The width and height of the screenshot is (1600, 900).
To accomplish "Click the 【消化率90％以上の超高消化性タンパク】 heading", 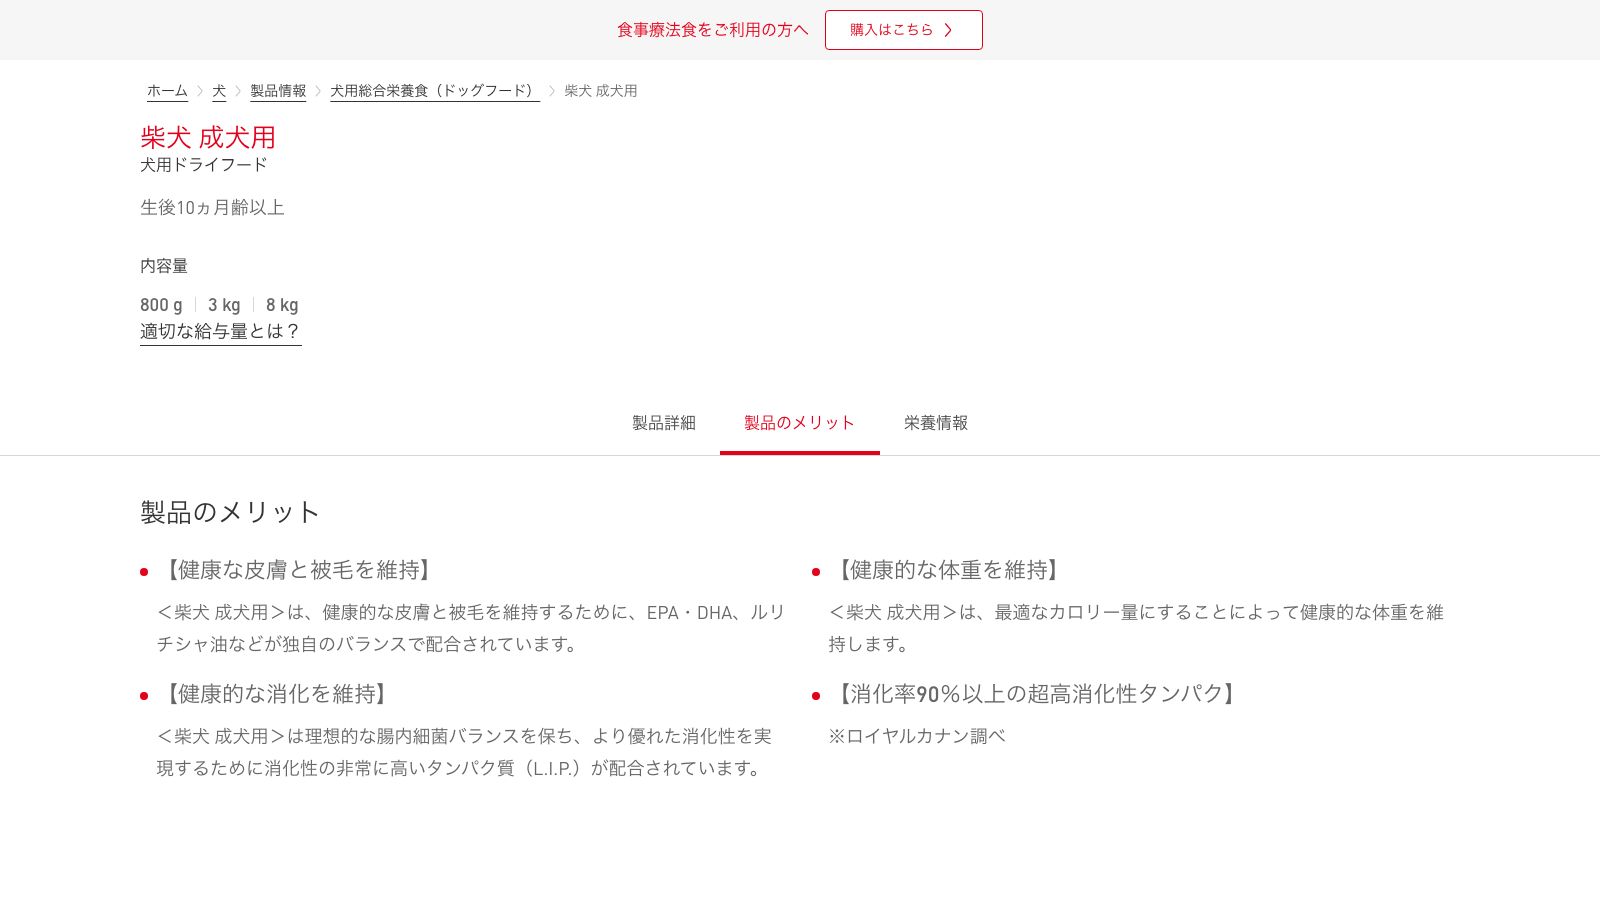I will click(1036, 694).
